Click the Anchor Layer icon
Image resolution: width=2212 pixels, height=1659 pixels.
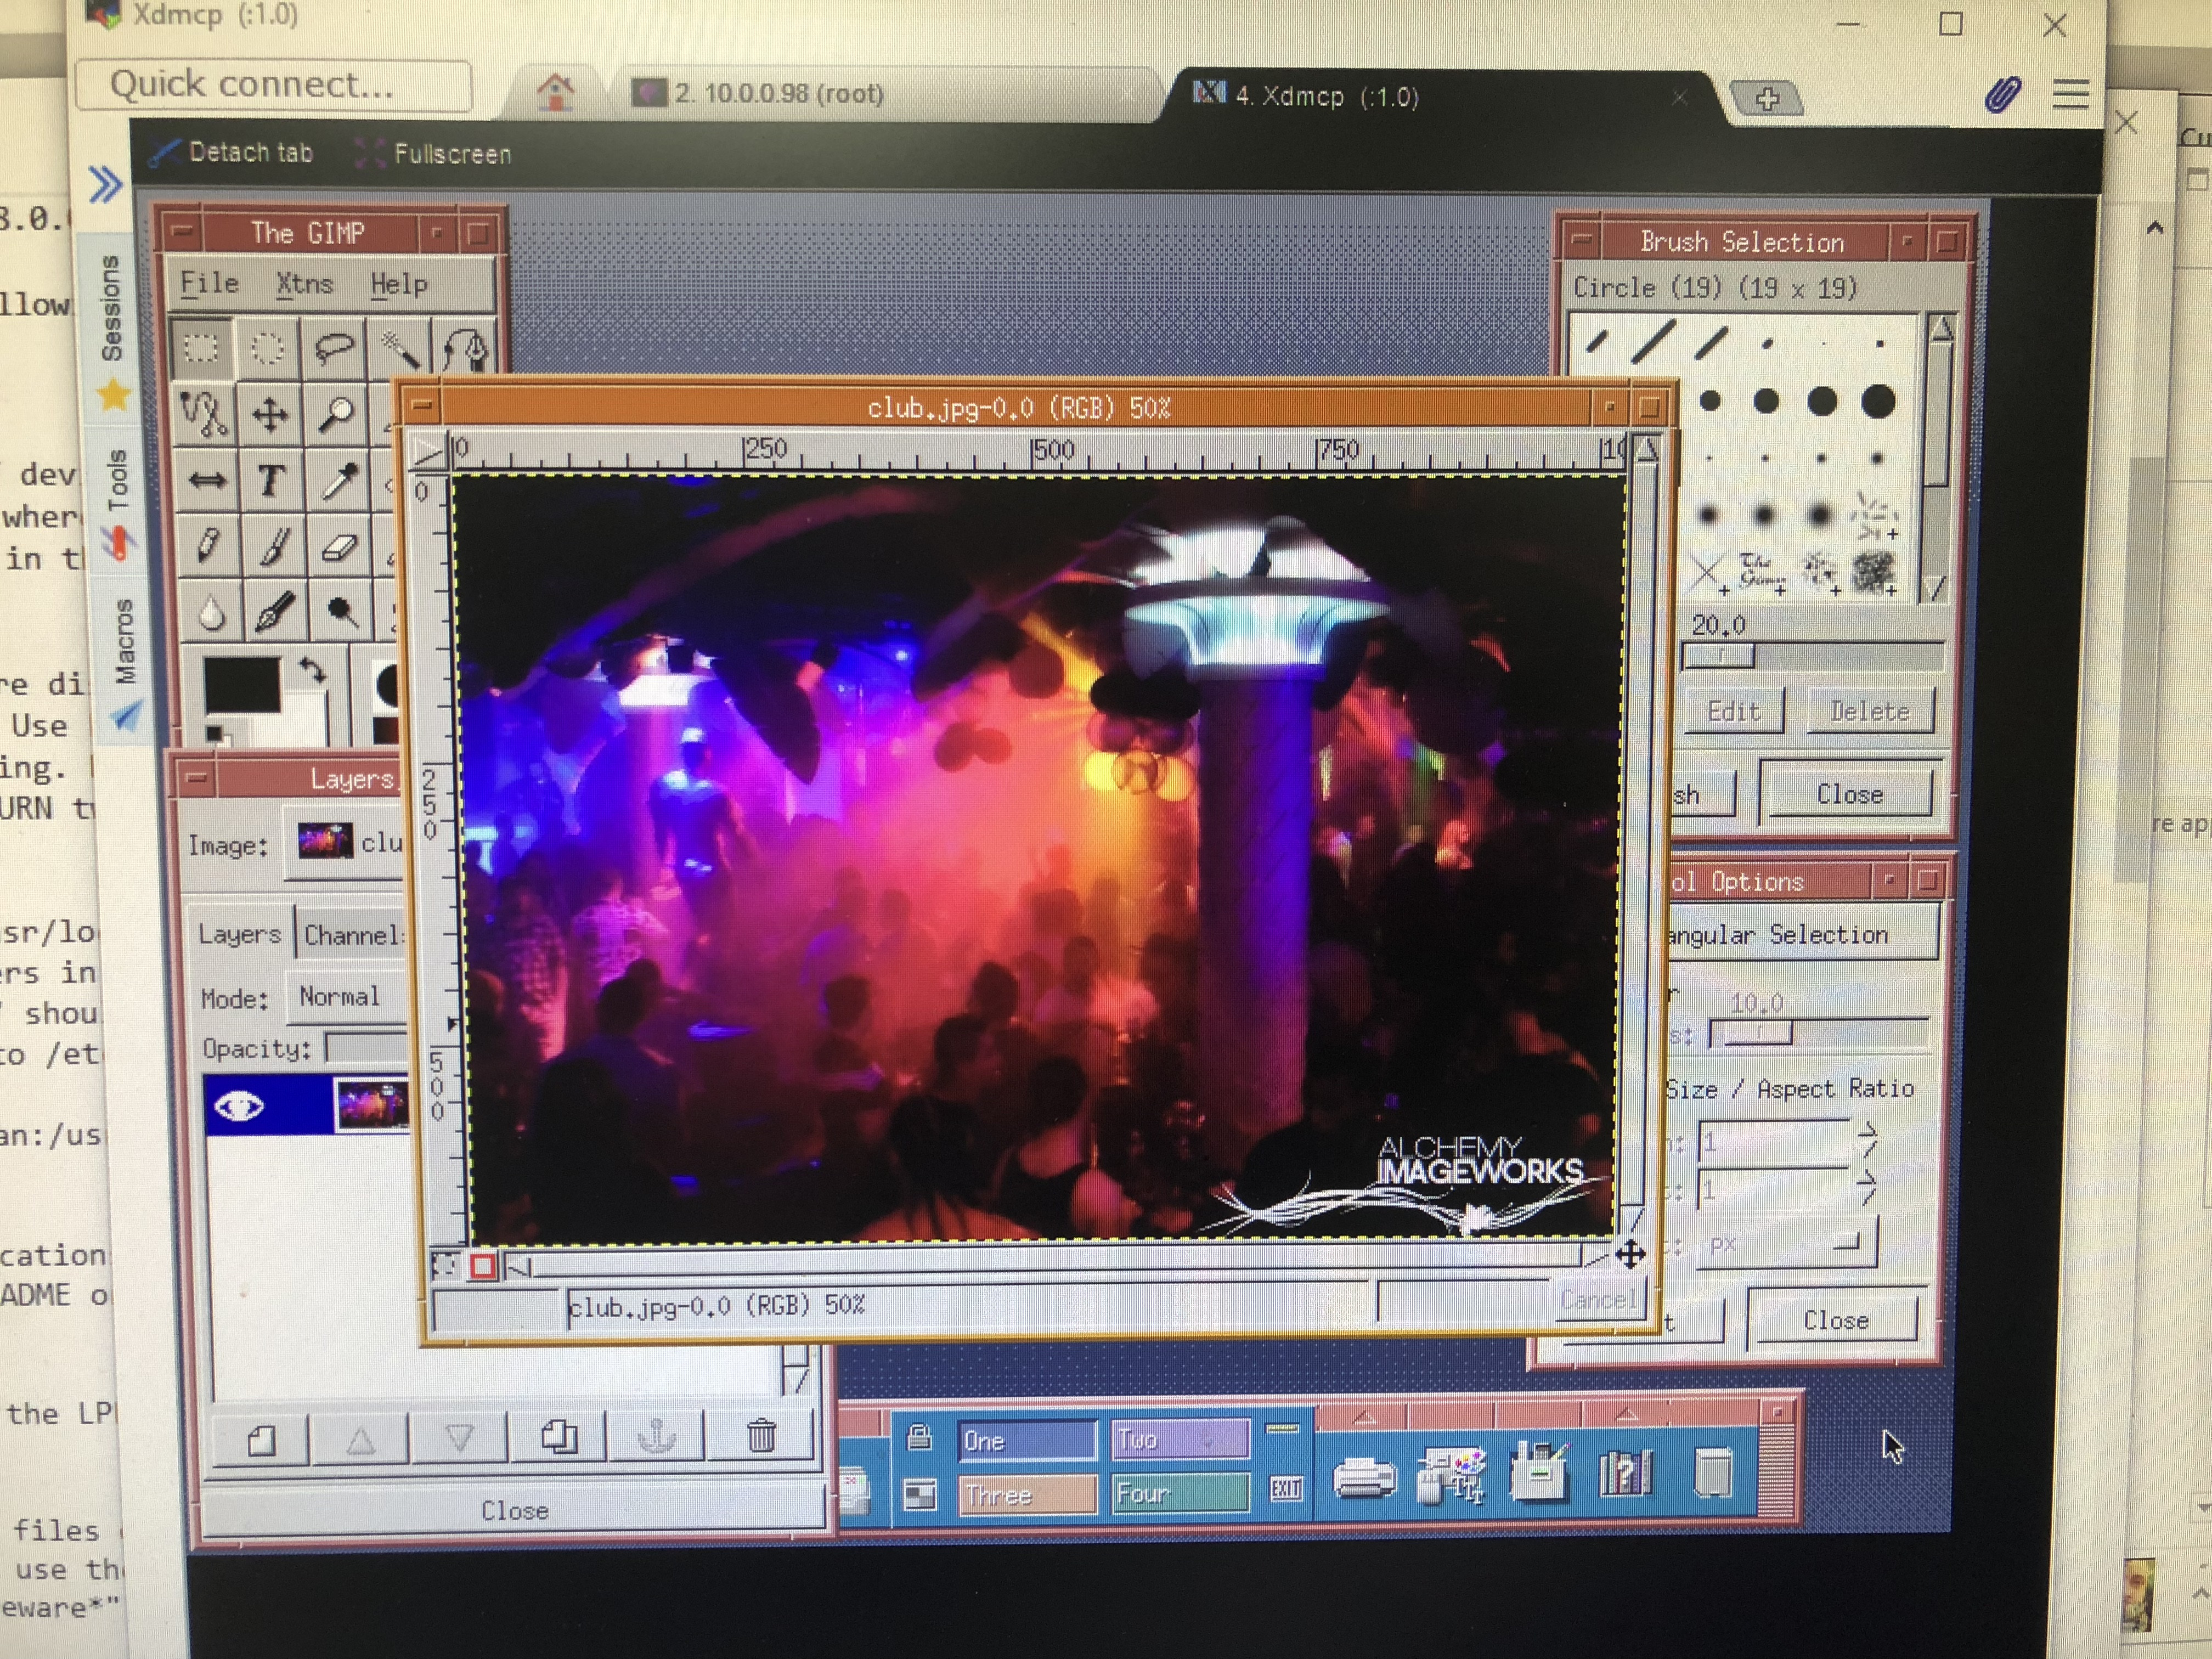tap(656, 1436)
